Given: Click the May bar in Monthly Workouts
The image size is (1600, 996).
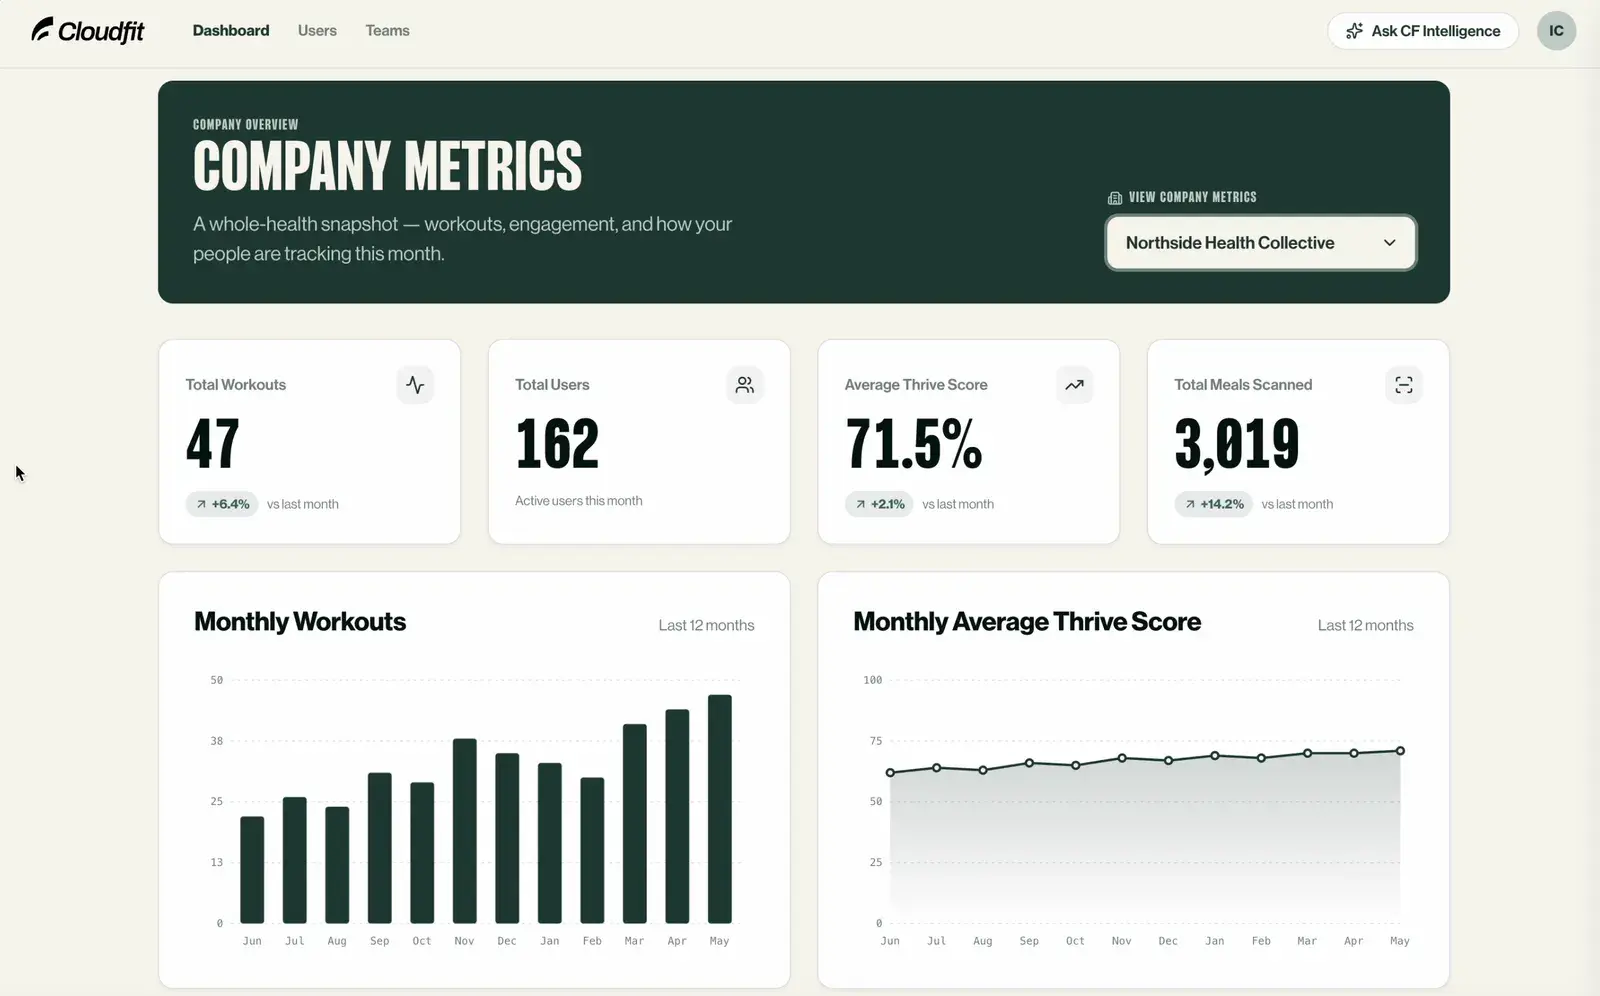Looking at the screenshot, I should [x=720, y=809].
